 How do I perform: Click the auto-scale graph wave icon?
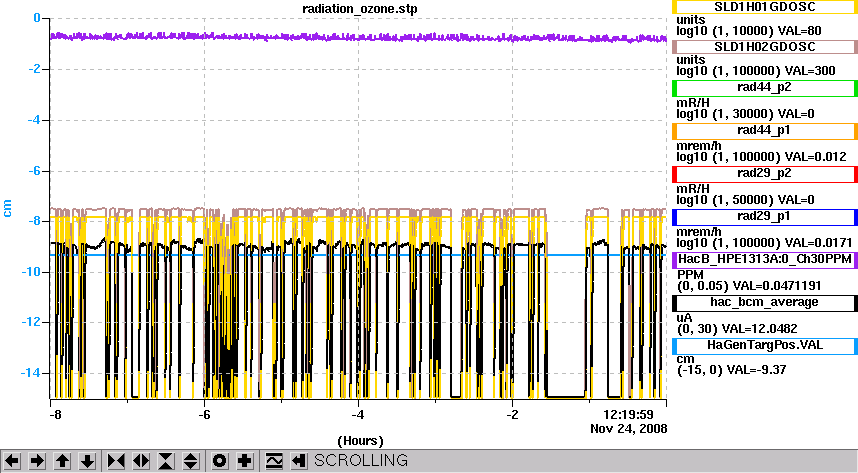tap(274, 461)
